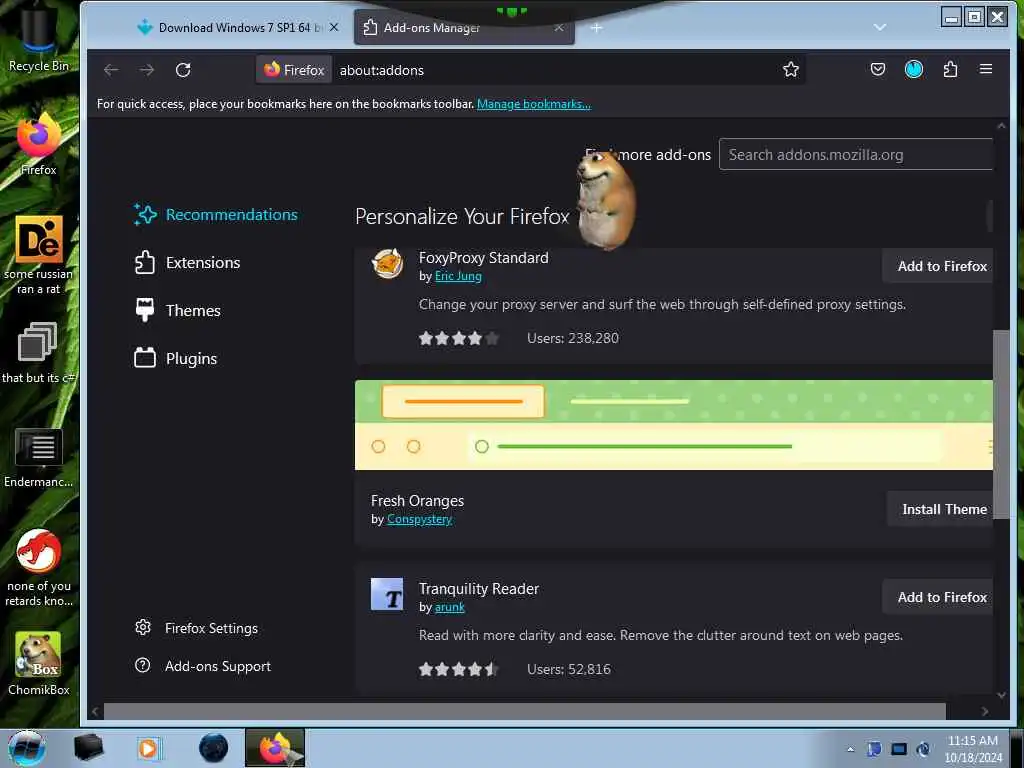Open the black taskbar icon beside Start
1024x768 pixels.
point(88,748)
